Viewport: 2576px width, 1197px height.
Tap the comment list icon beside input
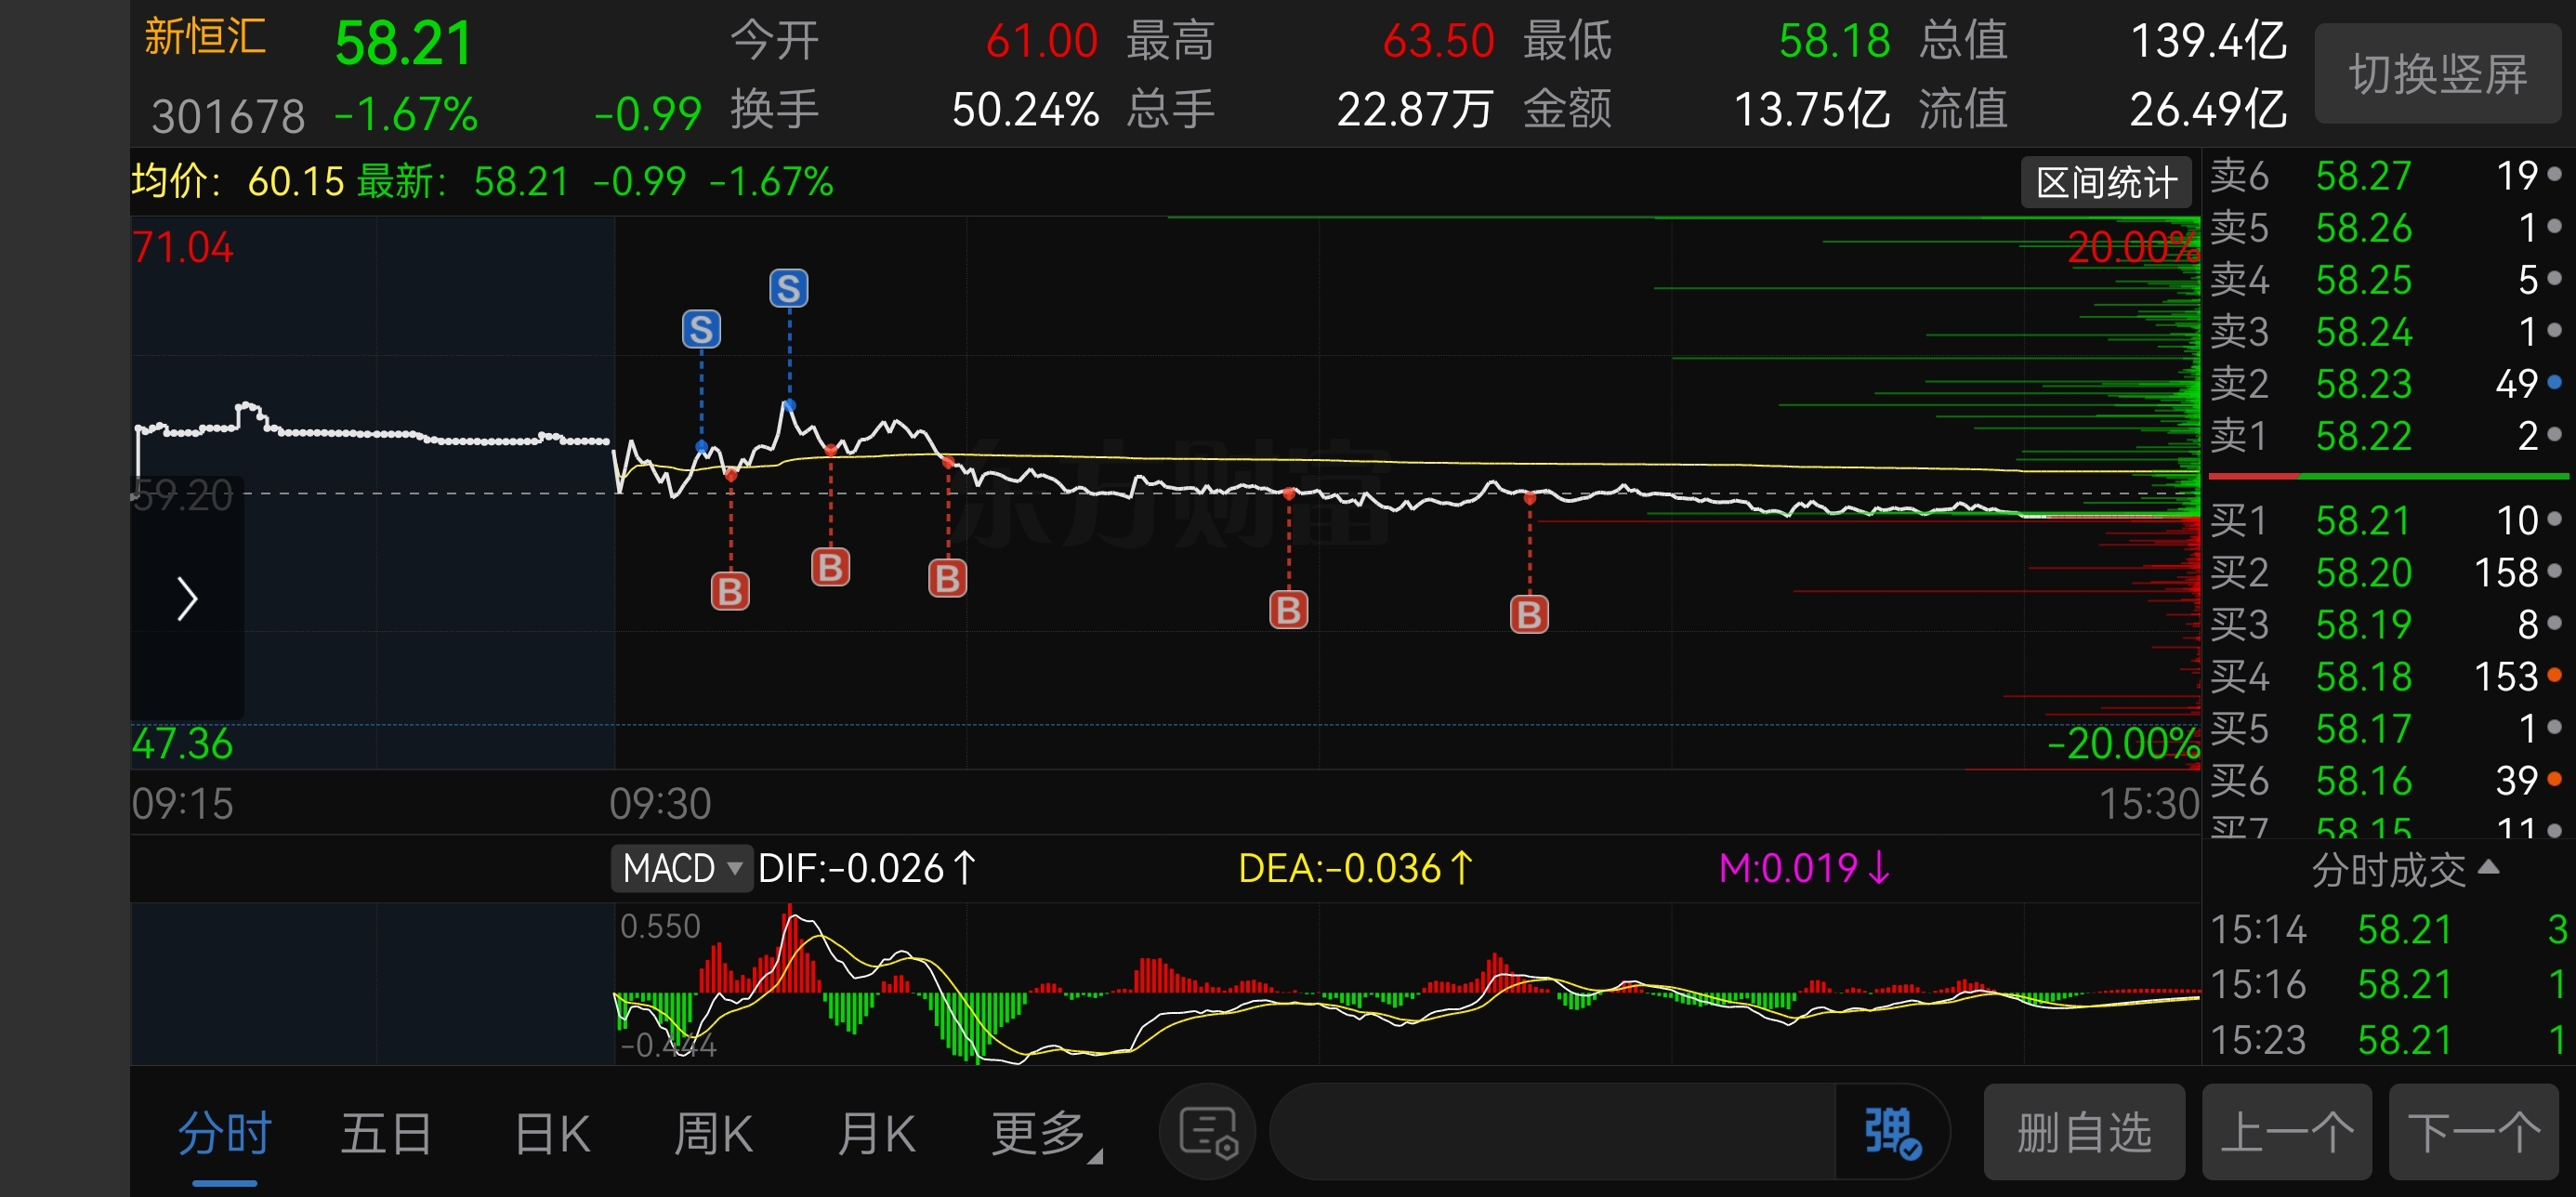(1208, 1131)
